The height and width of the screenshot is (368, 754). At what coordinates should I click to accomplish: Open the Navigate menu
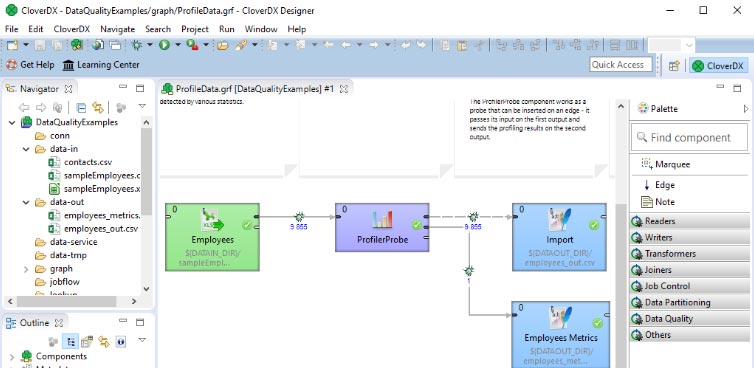point(117,29)
